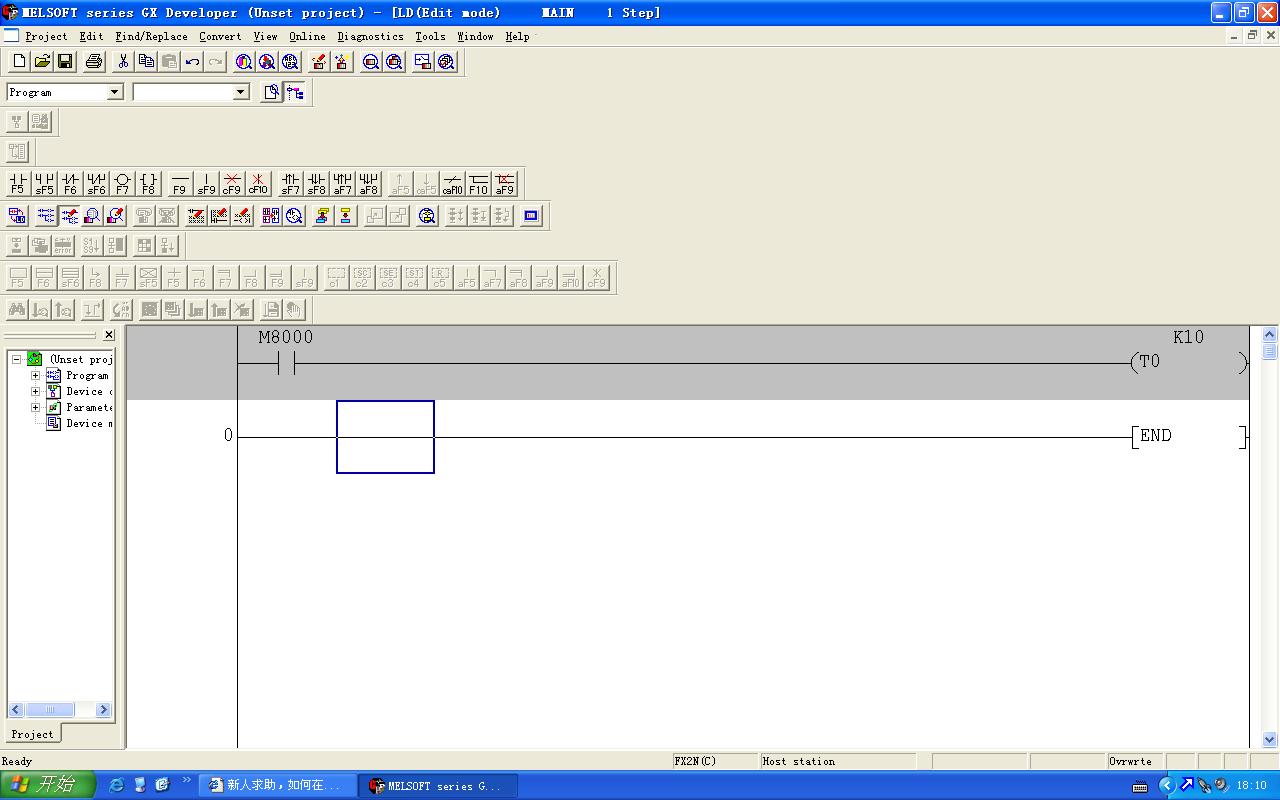Toggle the project data list display button

(295, 93)
